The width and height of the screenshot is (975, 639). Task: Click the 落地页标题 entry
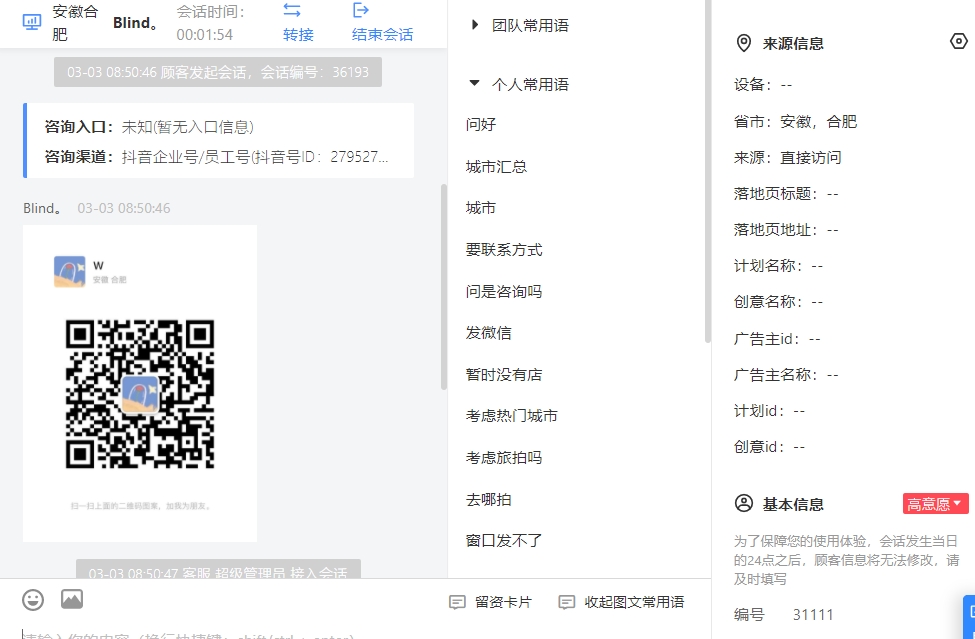(786, 194)
